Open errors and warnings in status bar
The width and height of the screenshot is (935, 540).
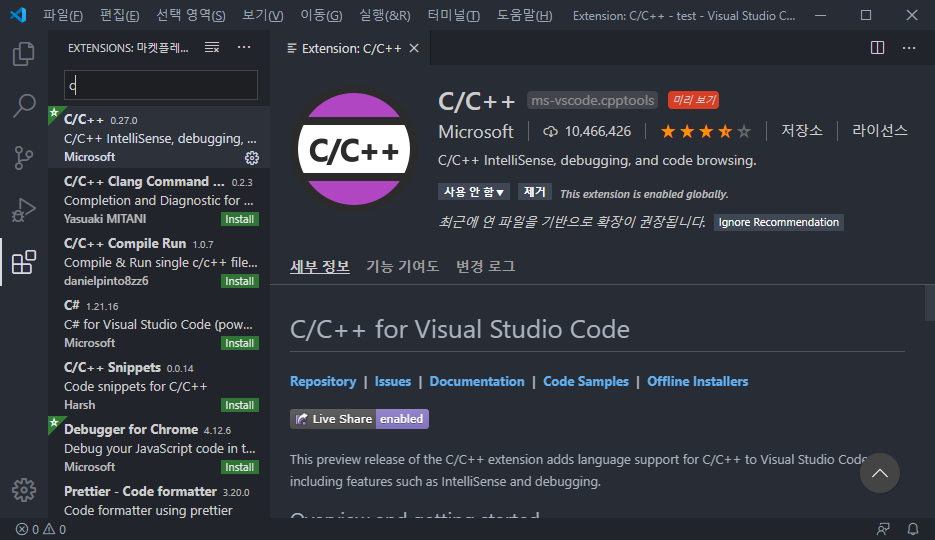click(41, 529)
